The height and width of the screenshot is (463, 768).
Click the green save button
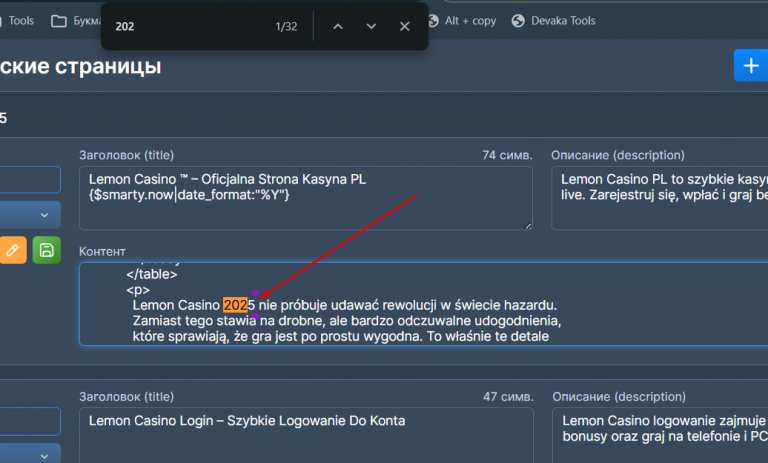[47, 250]
